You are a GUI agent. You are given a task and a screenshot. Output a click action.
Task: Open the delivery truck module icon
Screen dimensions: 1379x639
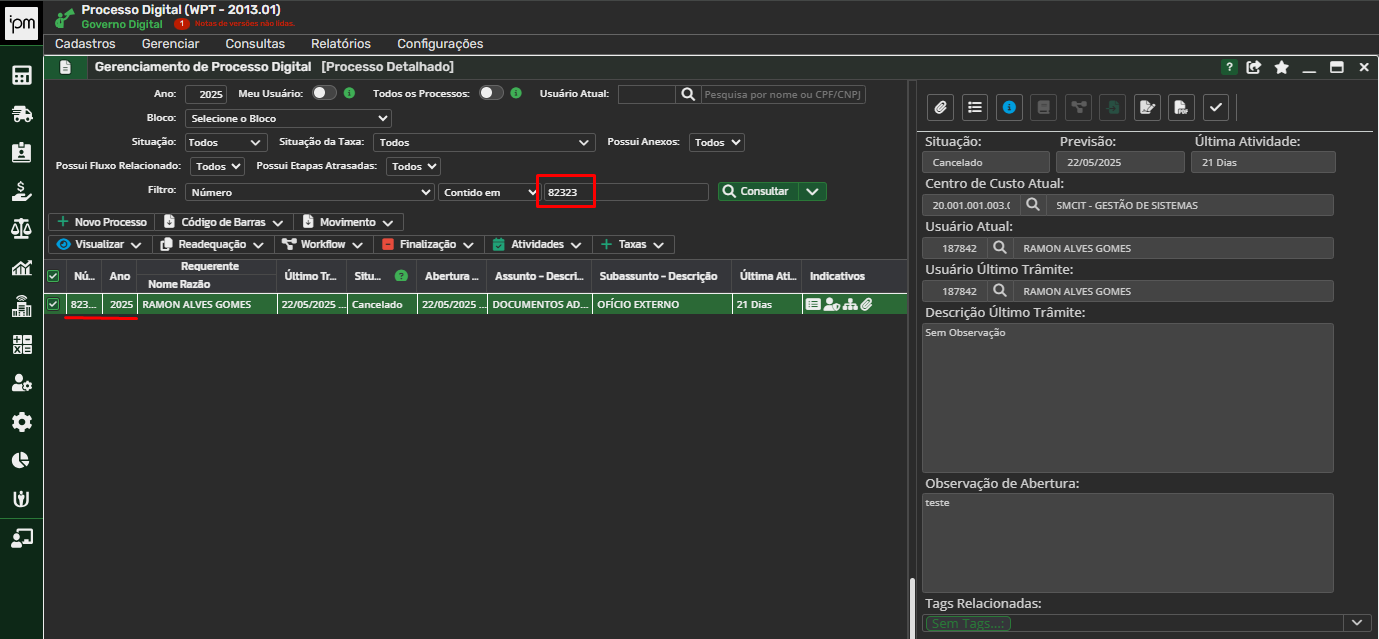click(x=22, y=114)
